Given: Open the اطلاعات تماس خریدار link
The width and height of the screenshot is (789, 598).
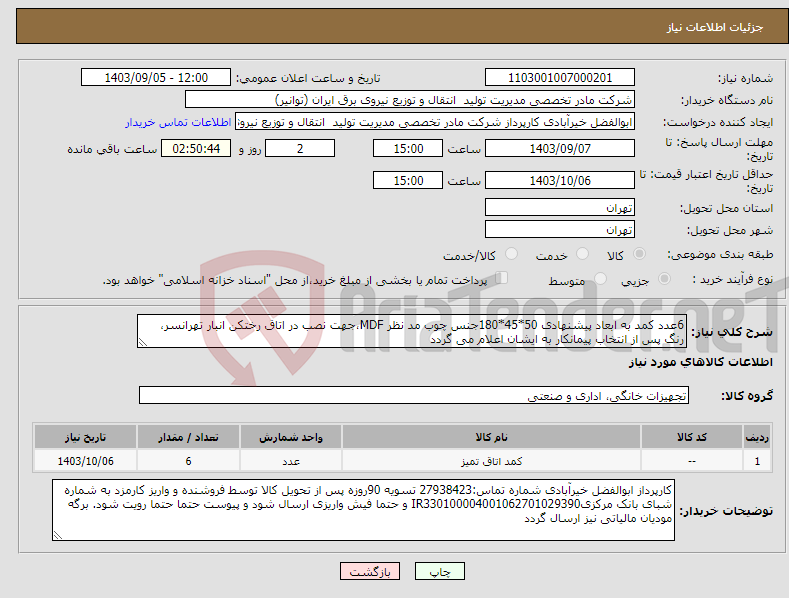Looking at the screenshot, I should click(178, 122).
